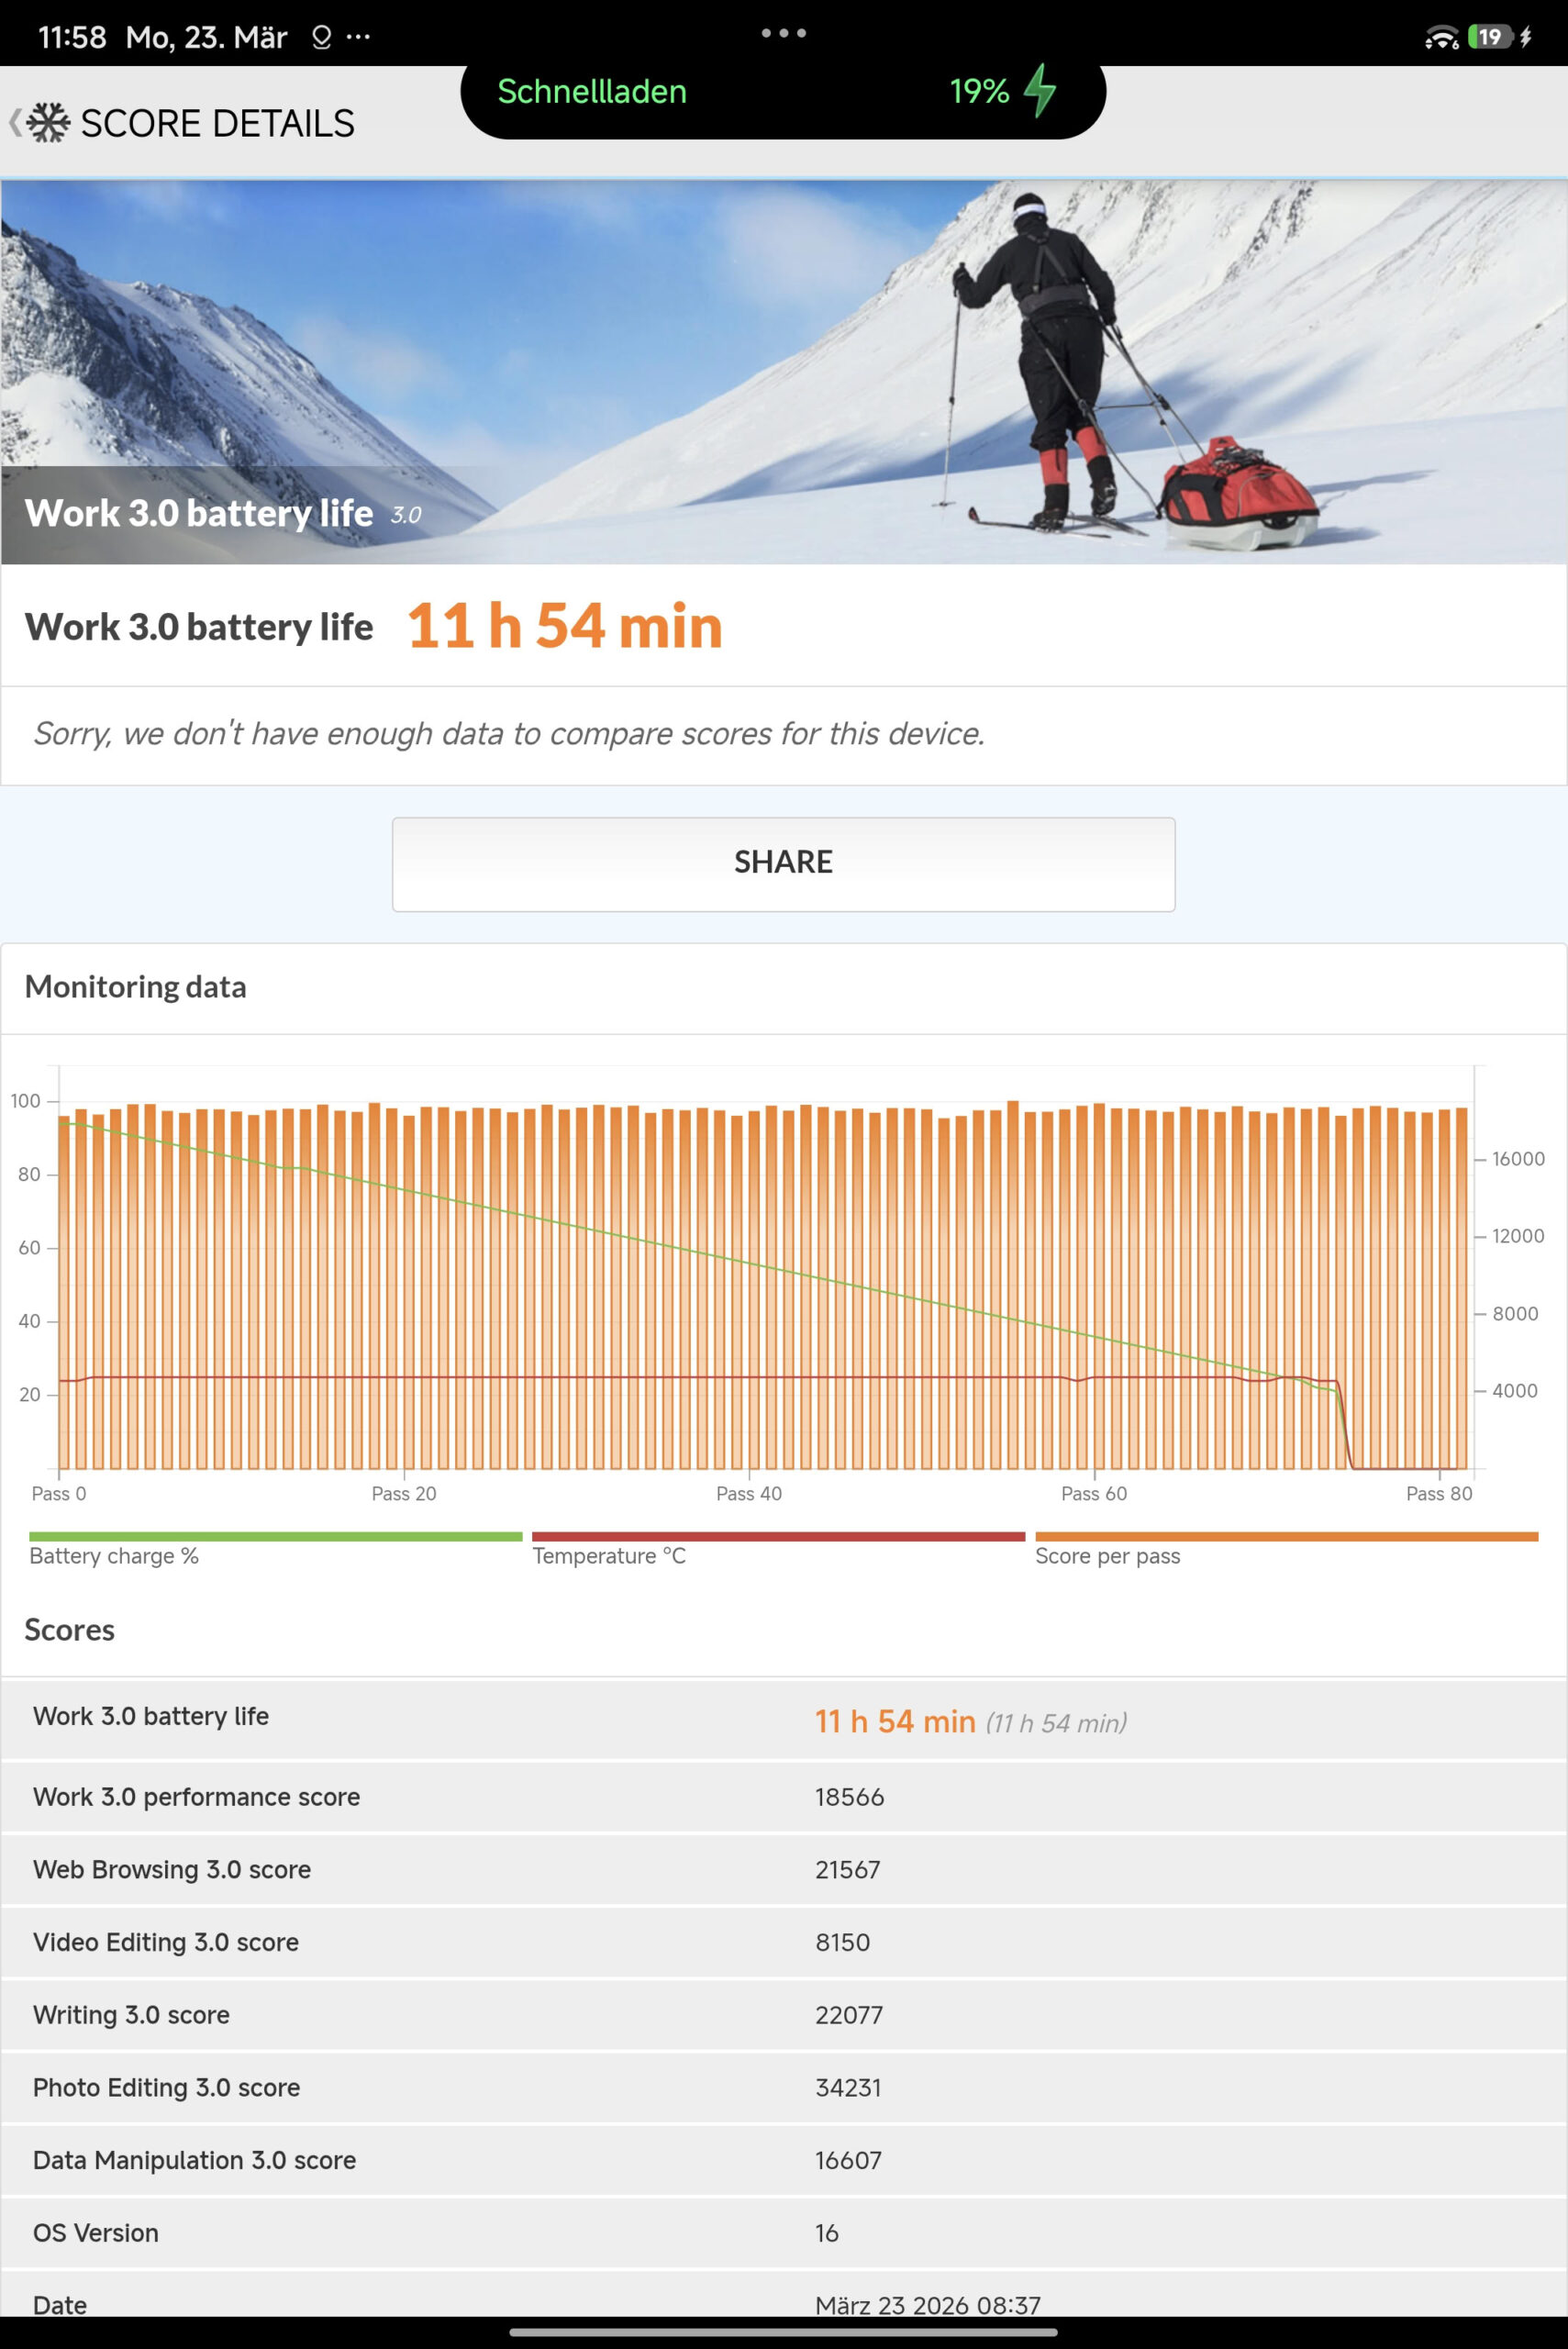Tap the Wi-Fi icon in the status bar
The image size is (1568, 2349).
(x=1441, y=38)
